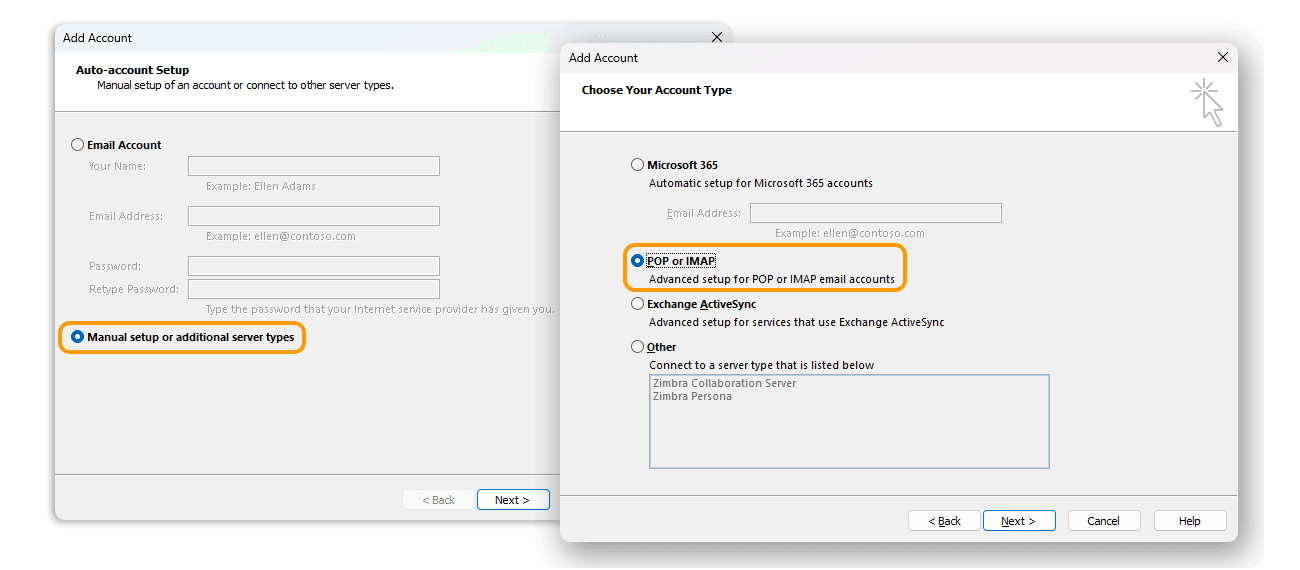Select Zimbra Collaboration Server in the list

pyautogui.click(x=725, y=383)
